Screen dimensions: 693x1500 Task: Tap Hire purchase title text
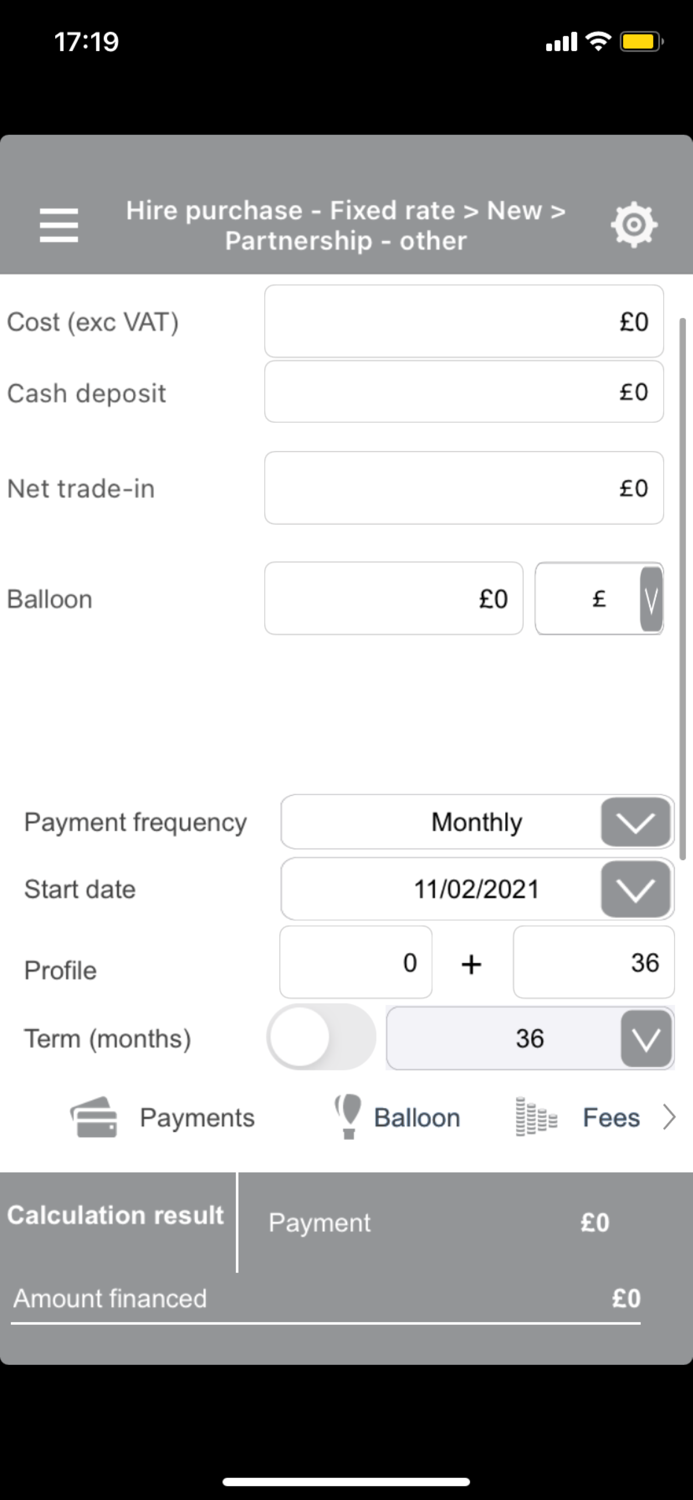tap(345, 225)
